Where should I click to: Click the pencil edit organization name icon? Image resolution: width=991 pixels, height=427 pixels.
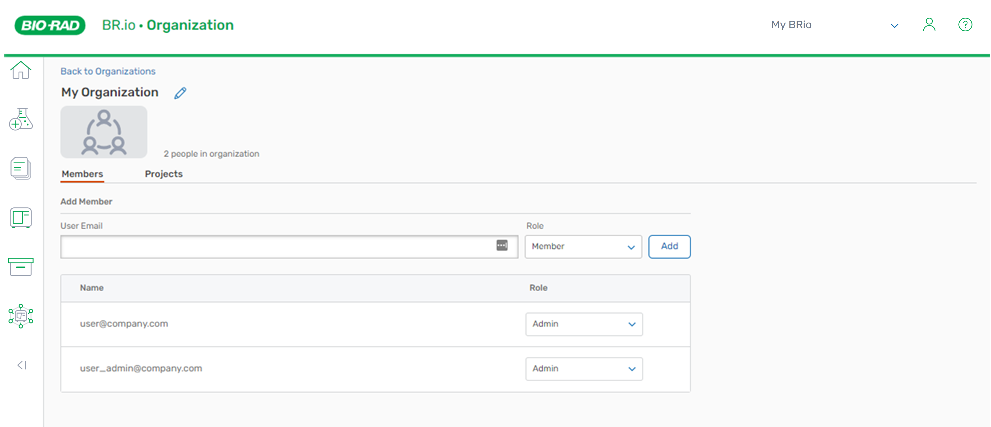[180, 93]
